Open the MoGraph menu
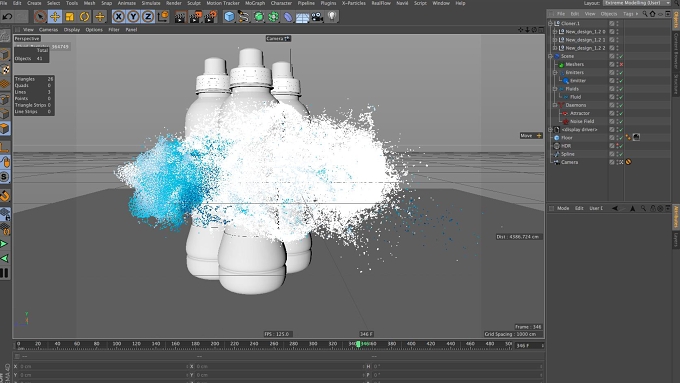 pyautogui.click(x=255, y=3)
